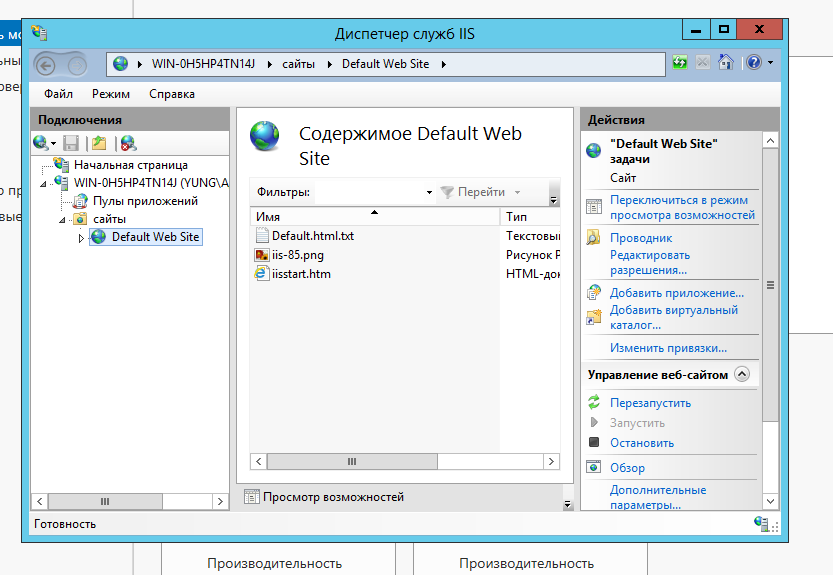Expand the Перейти dropdown arrow

point(517,192)
